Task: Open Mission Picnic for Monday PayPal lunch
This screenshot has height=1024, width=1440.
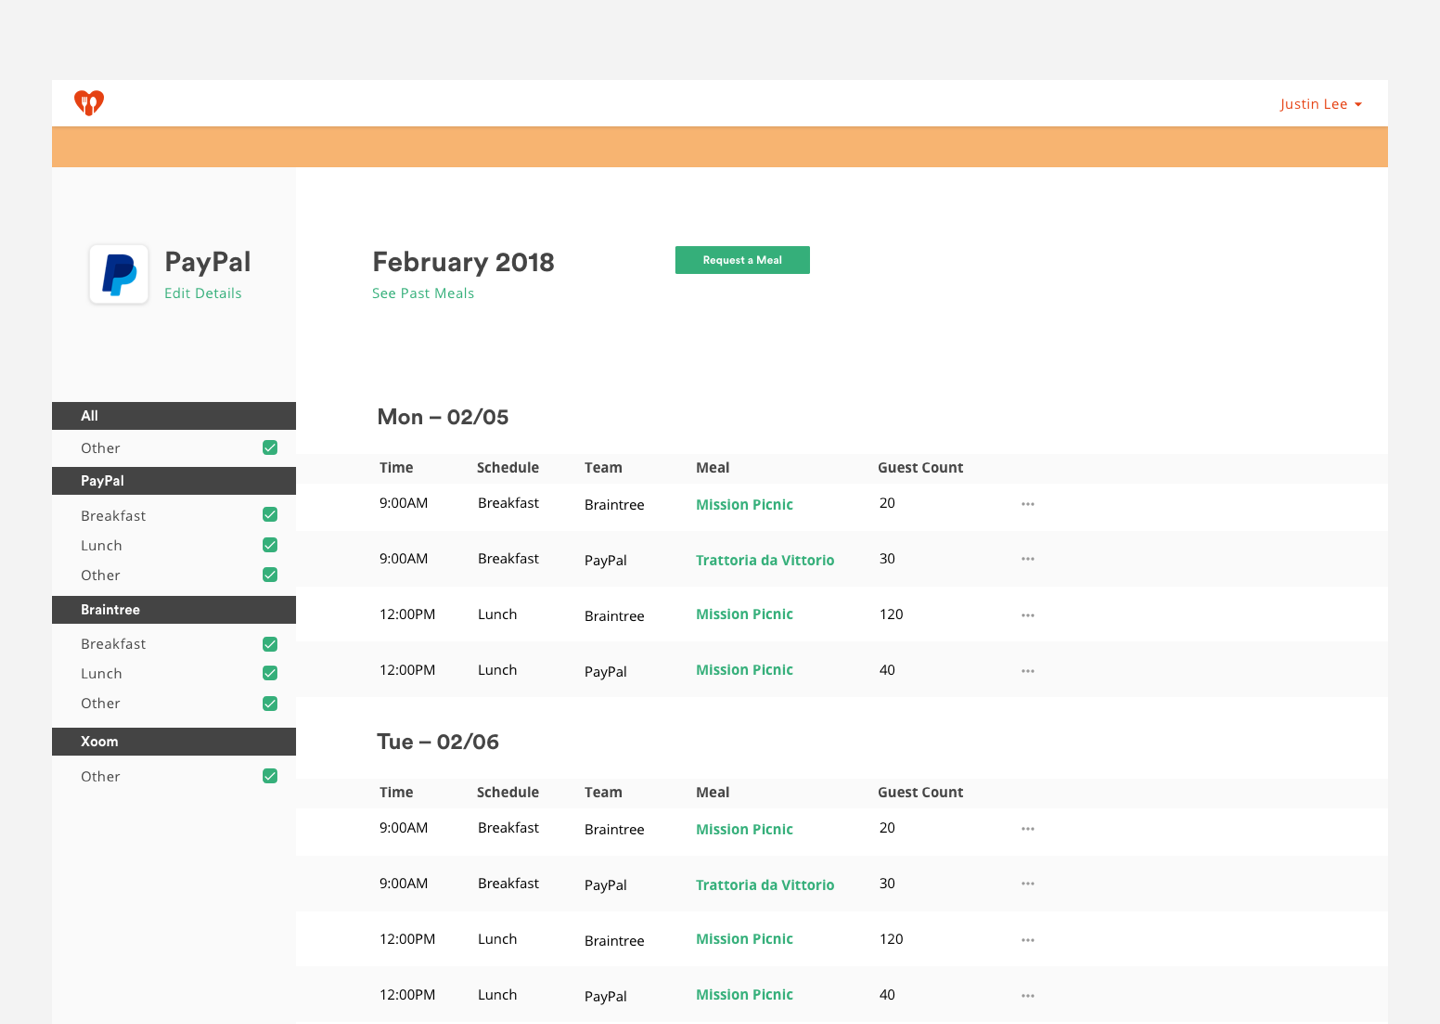Action: [x=744, y=670]
